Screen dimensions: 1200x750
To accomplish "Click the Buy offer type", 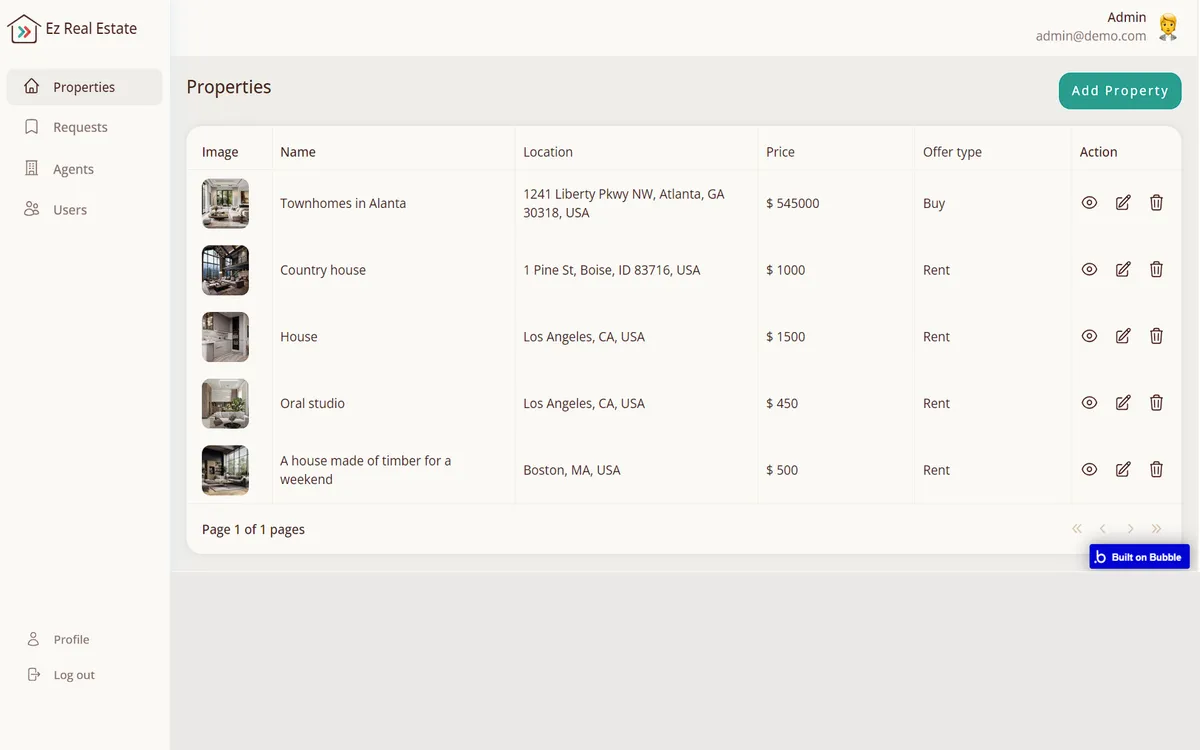I will tap(934, 203).
